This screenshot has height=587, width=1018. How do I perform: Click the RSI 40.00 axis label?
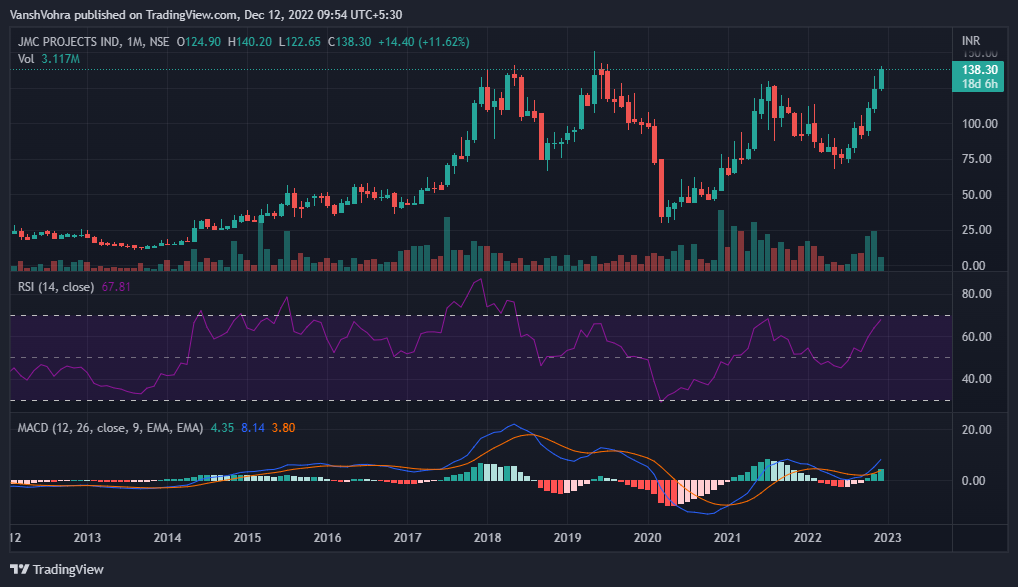point(976,379)
